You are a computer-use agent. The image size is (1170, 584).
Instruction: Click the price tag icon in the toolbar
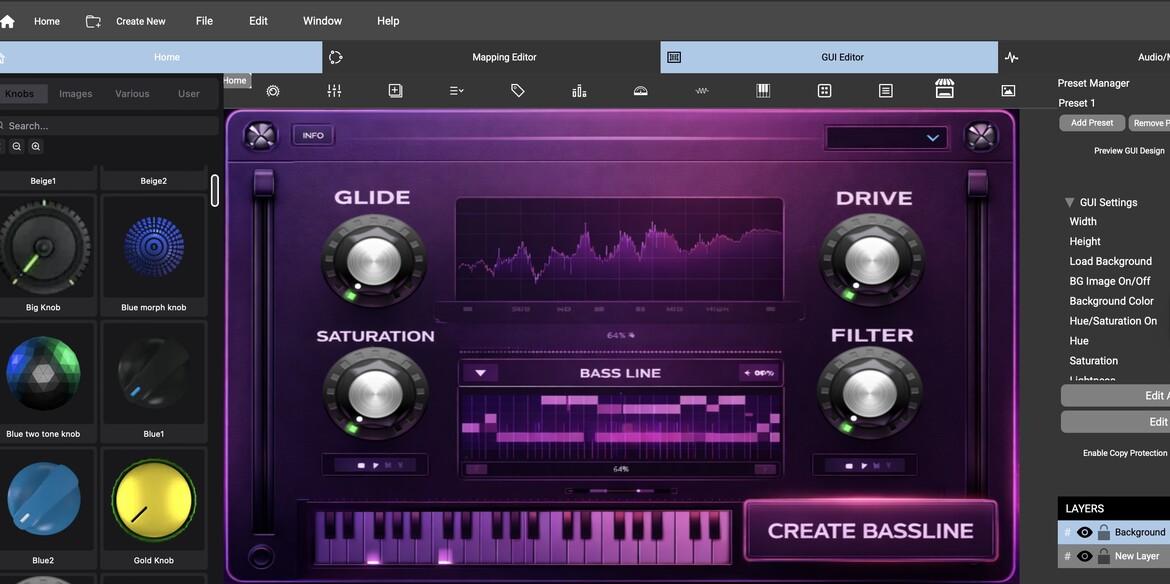(x=517, y=91)
